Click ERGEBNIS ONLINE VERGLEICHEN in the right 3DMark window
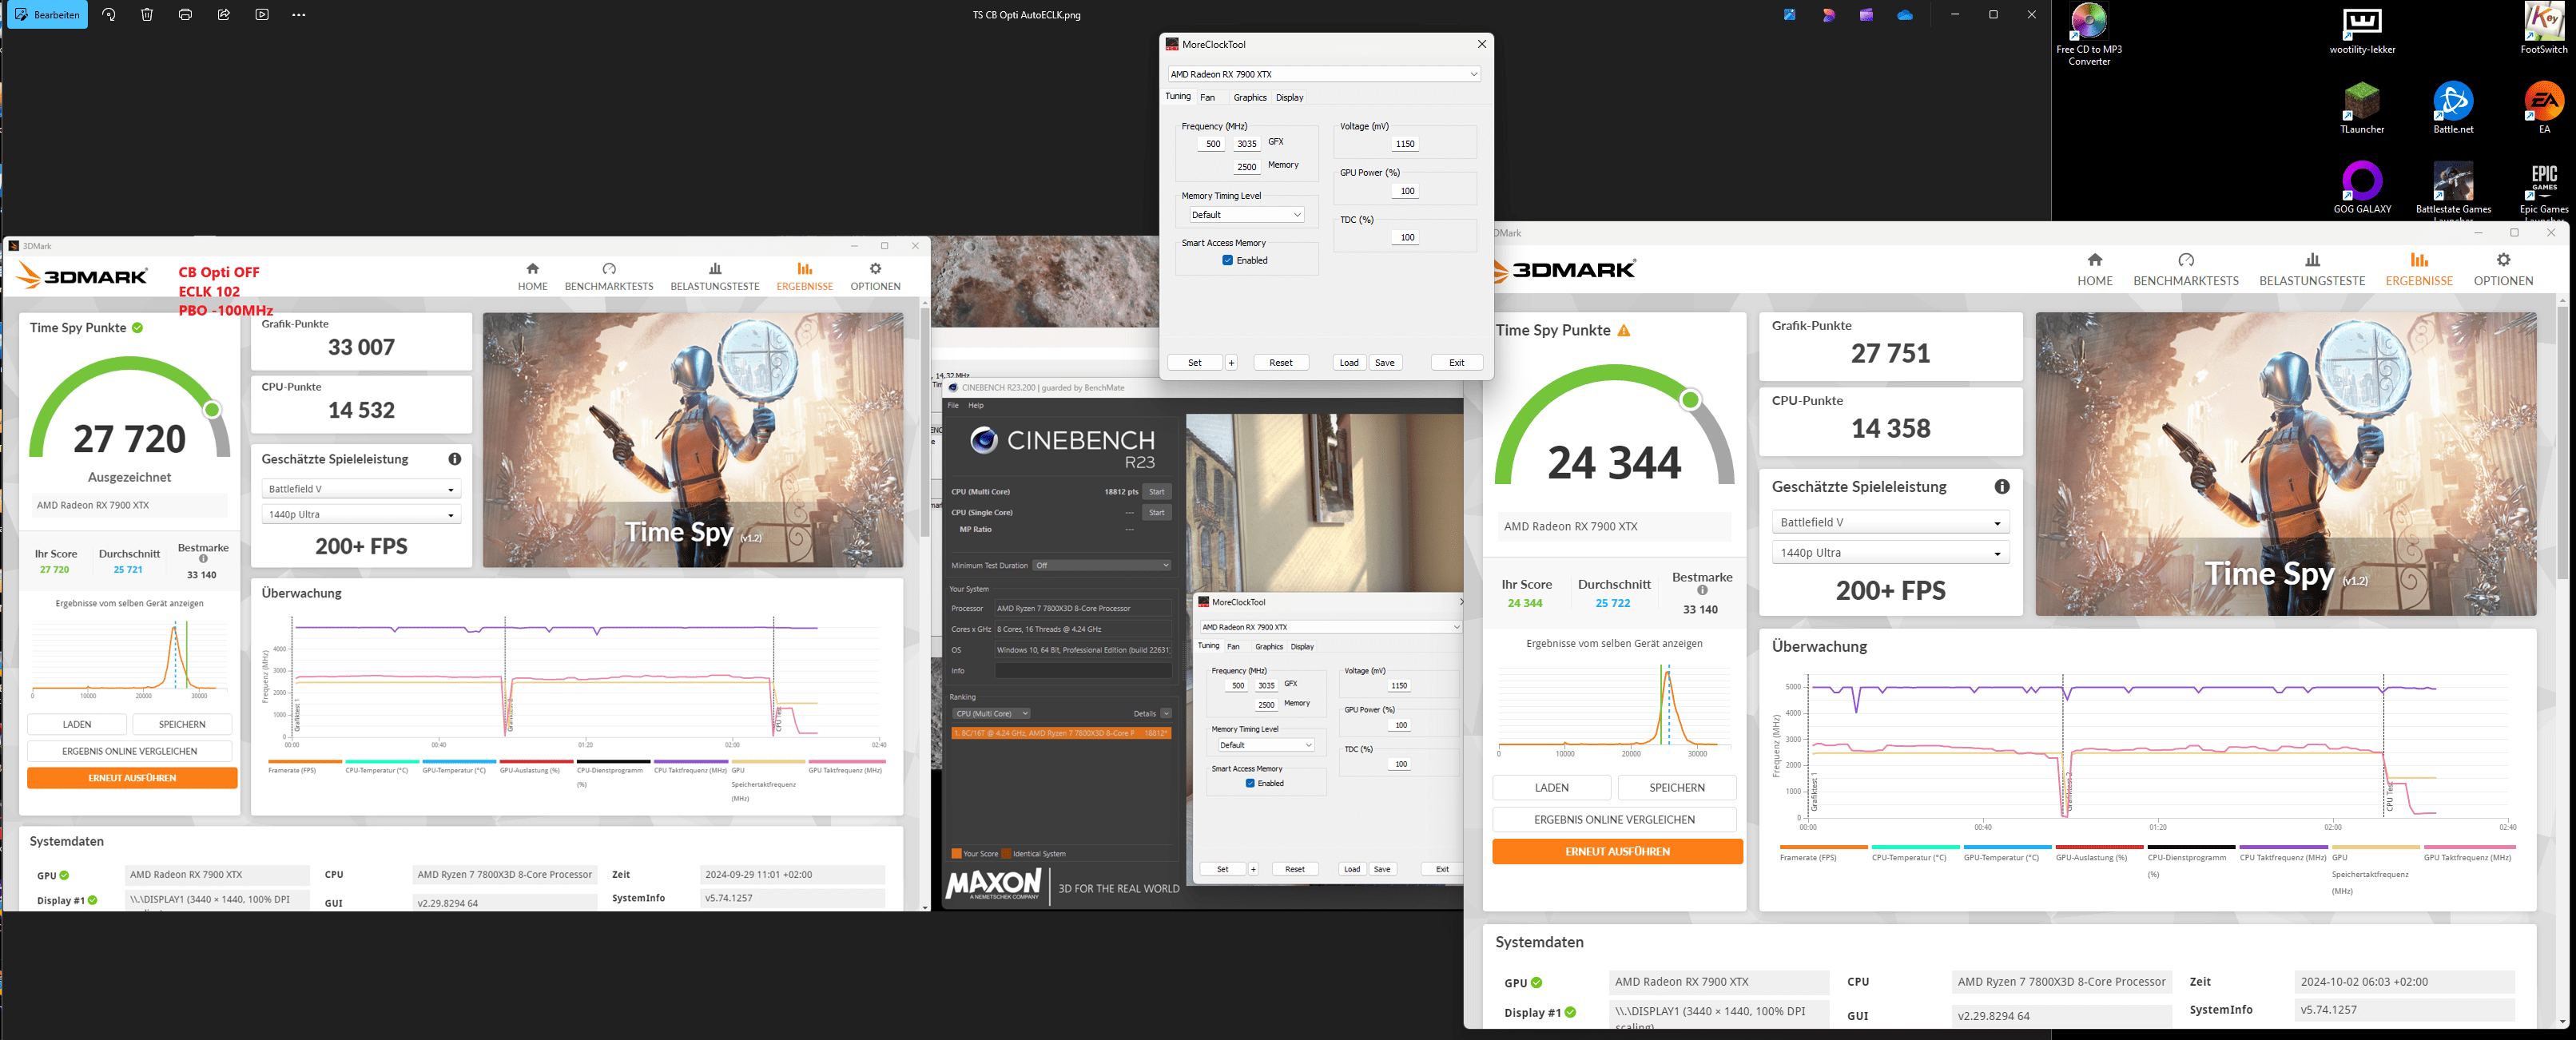Viewport: 2576px width, 1040px height. (x=1614, y=820)
